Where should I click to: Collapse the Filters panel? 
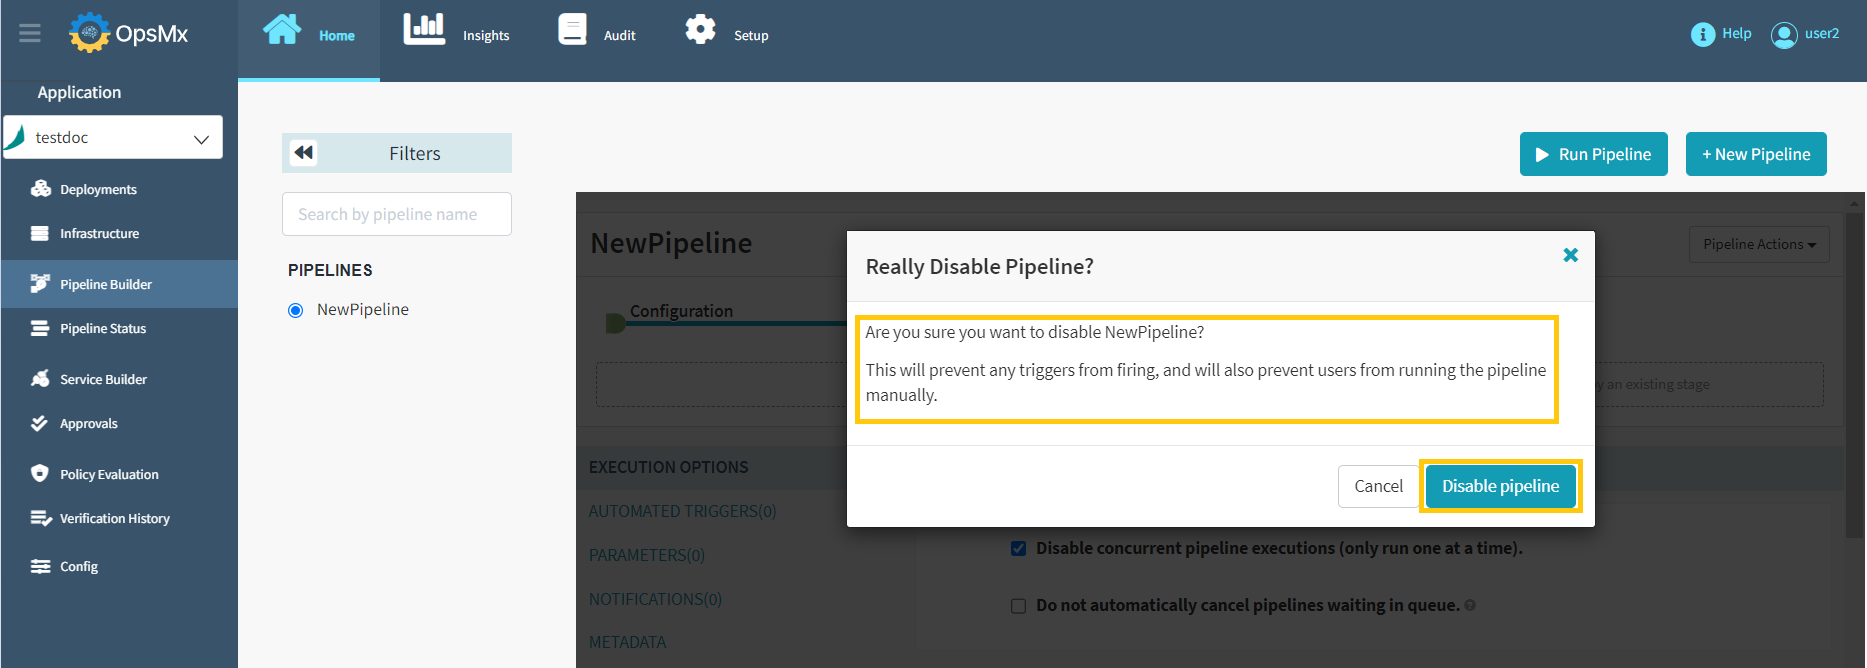(x=302, y=152)
